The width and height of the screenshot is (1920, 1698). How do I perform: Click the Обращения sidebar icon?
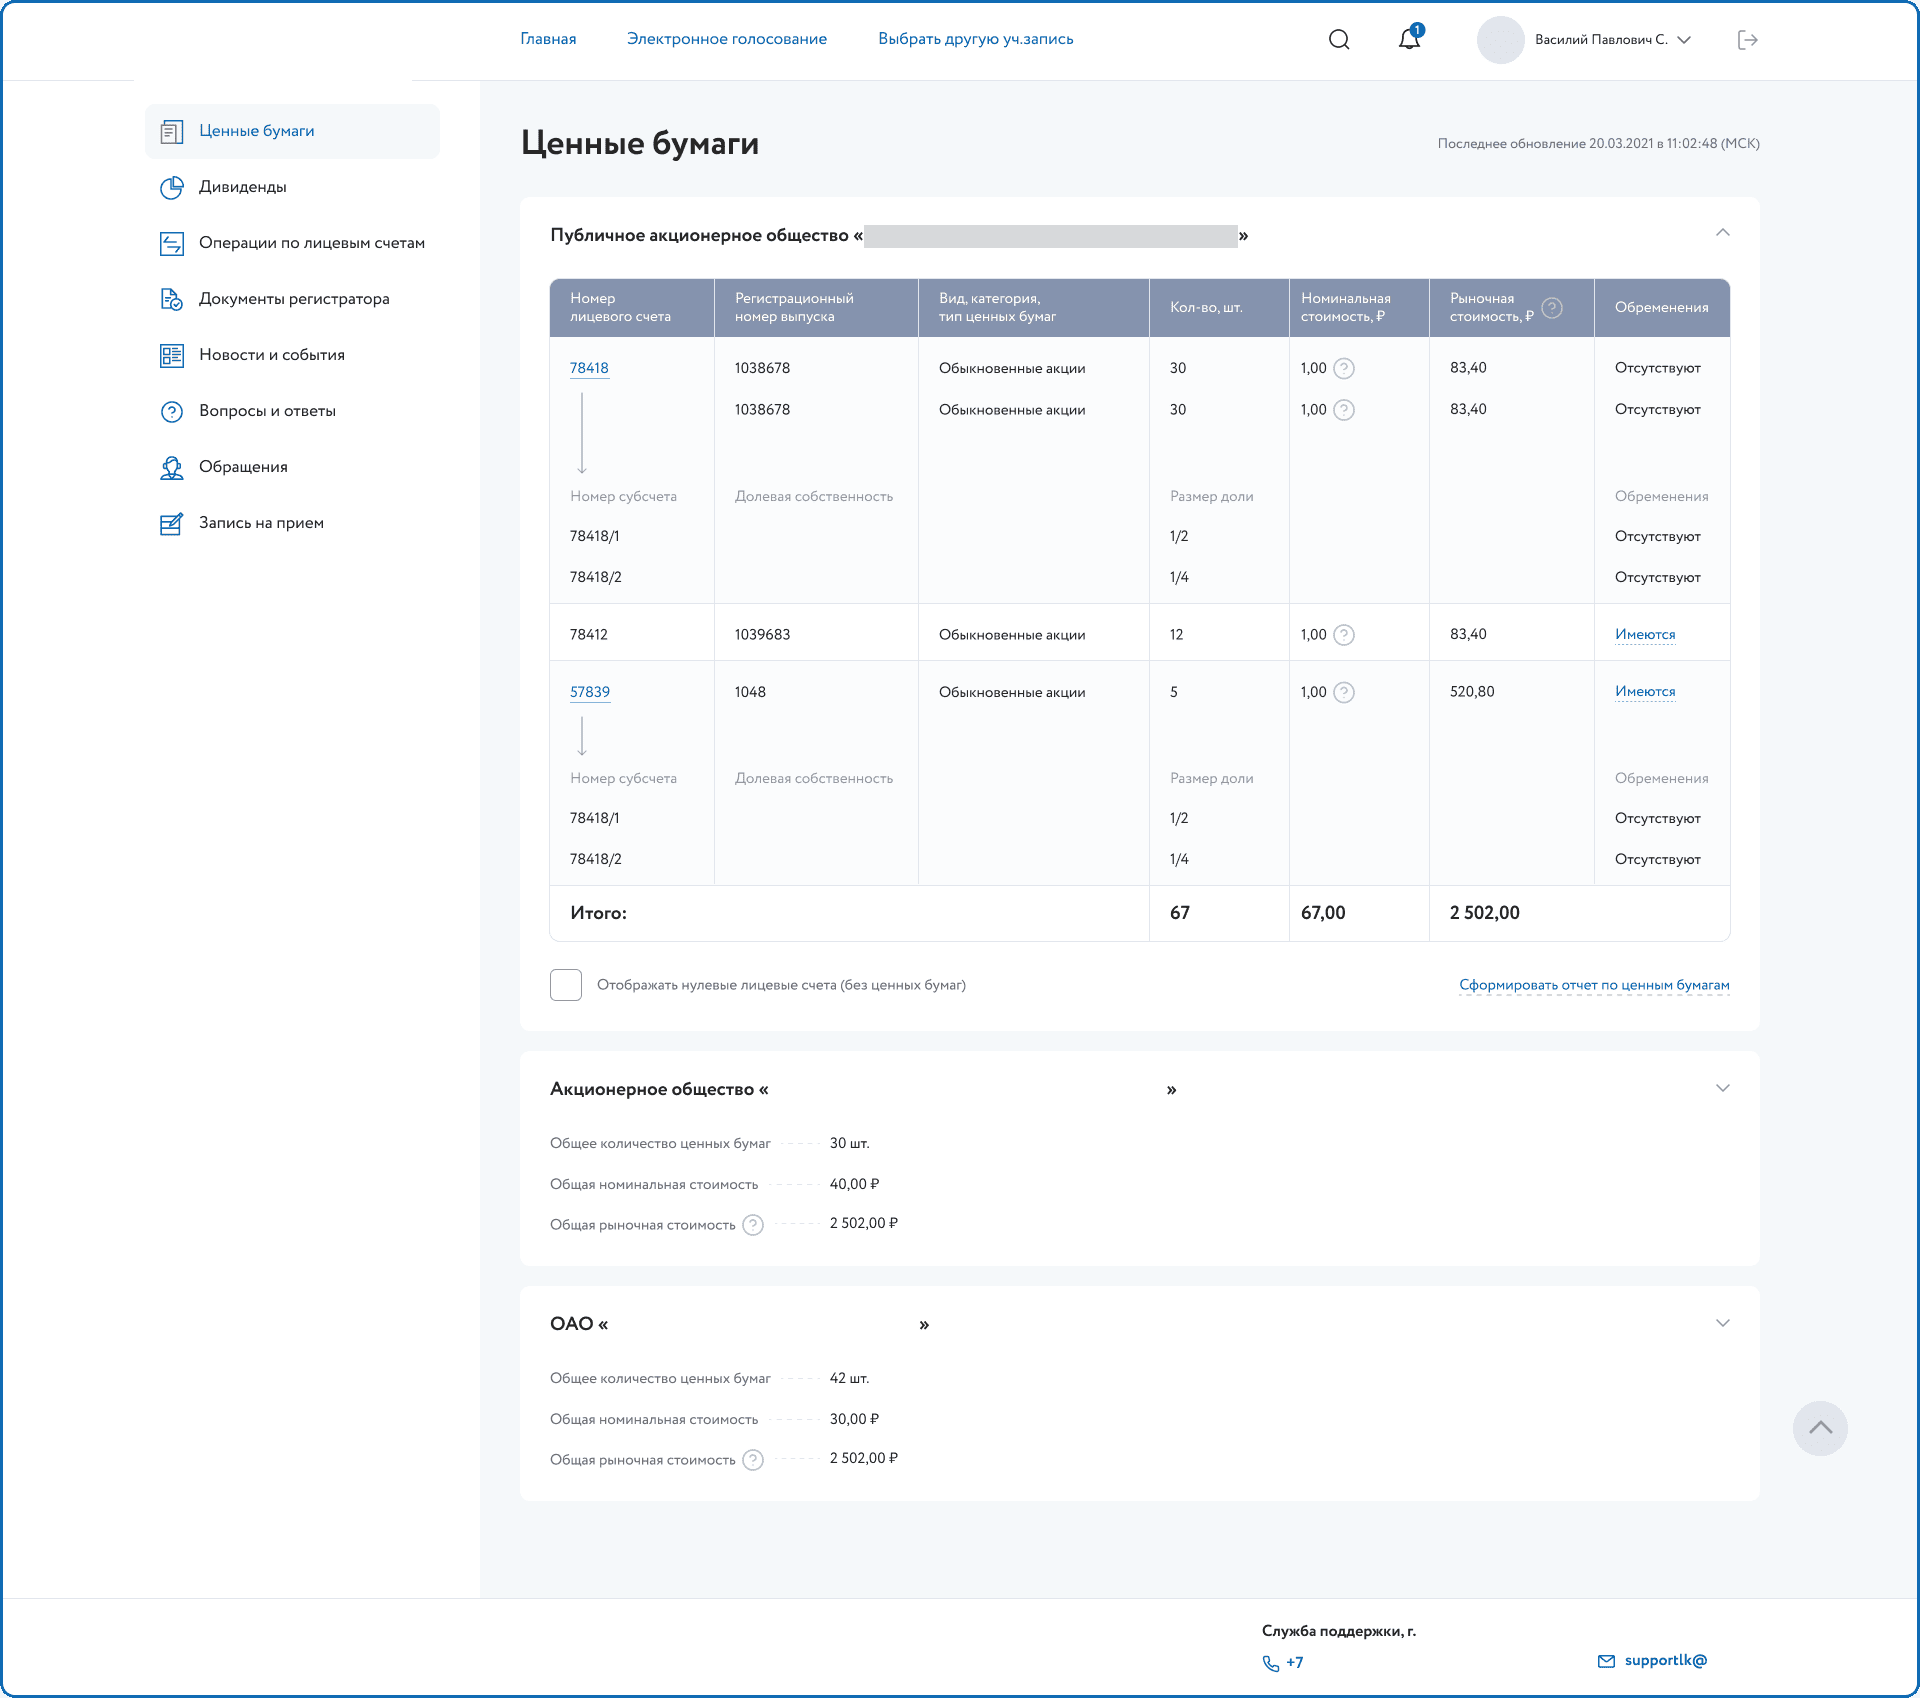click(x=172, y=467)
